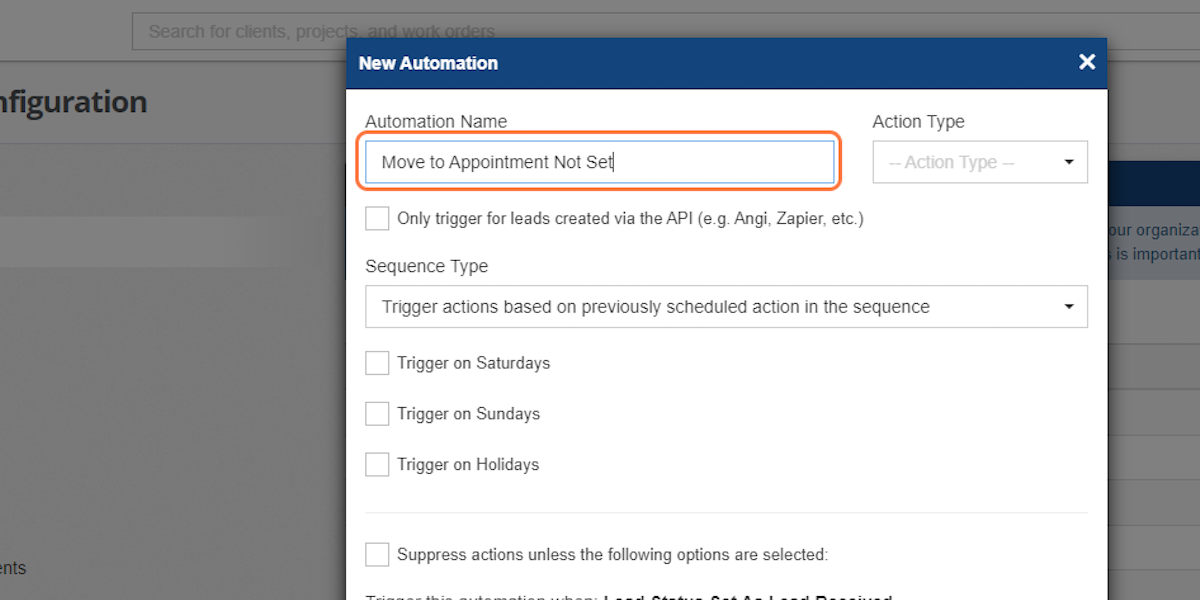Click the New Automation title bar
This screenshot has height=601, width=1200.
point(727,63)
